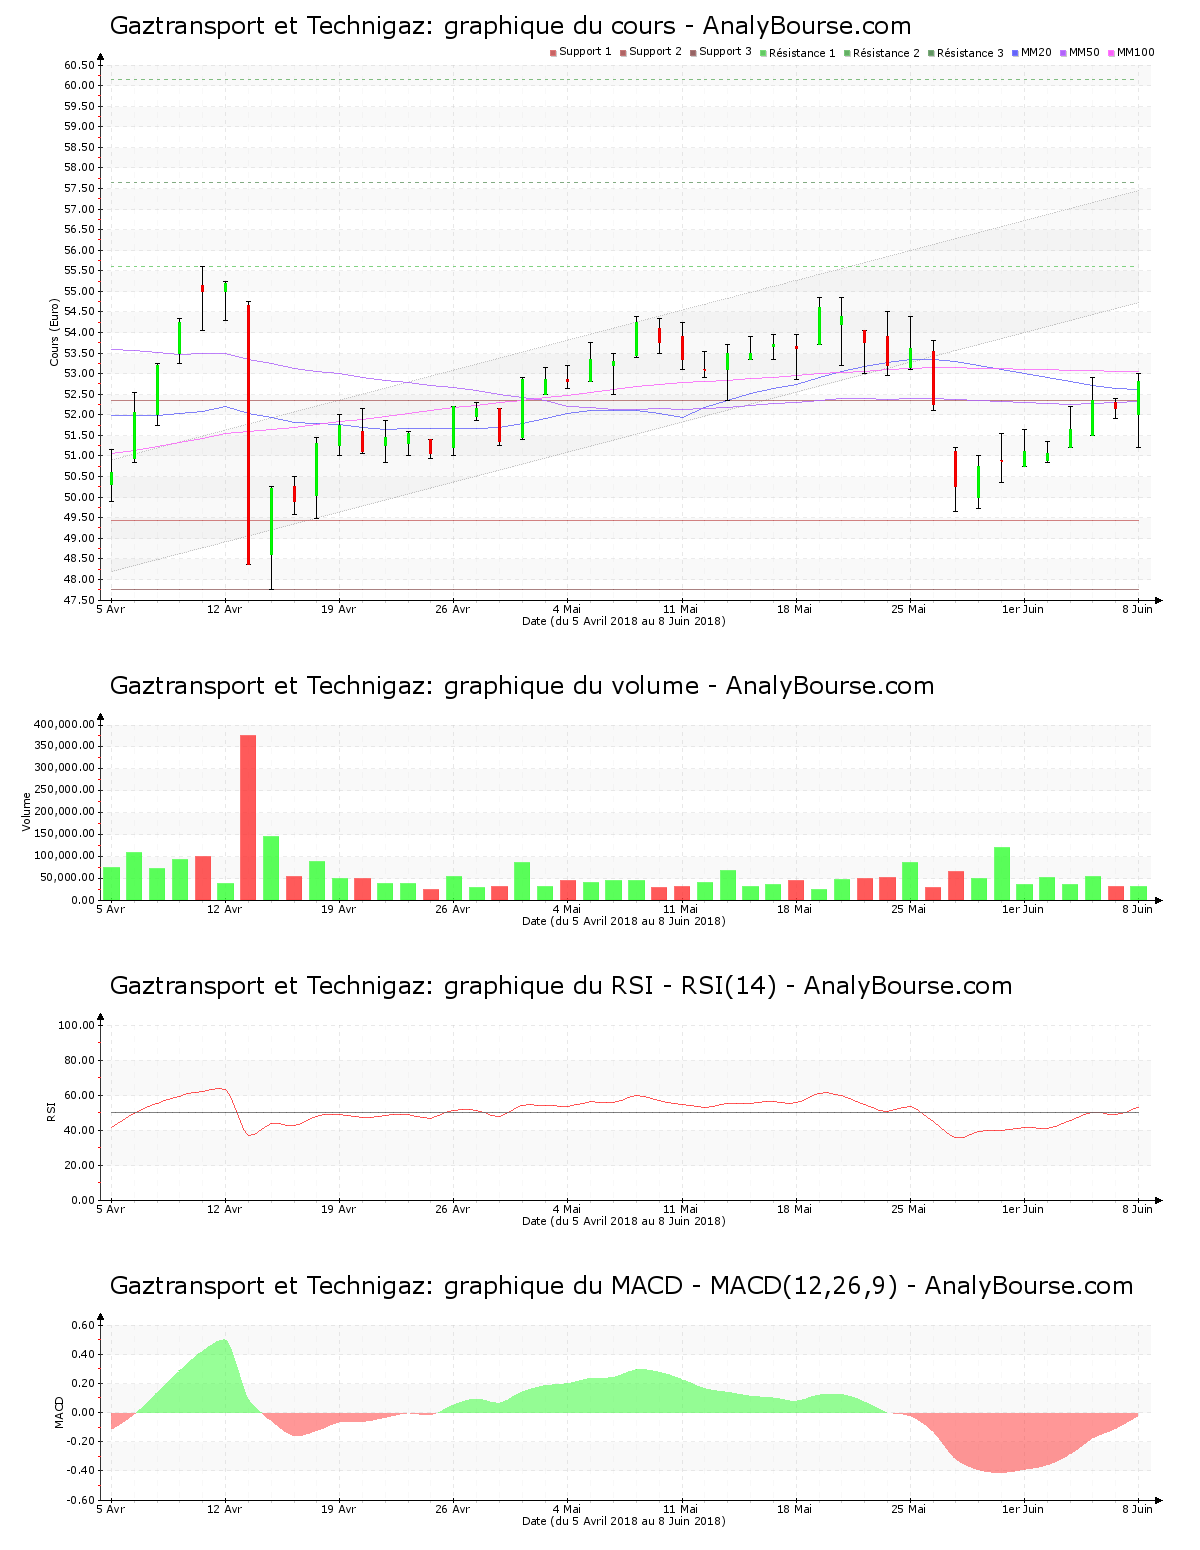This screenshot has width=1200, height=1550.
Task: Click the tallest red bar in volume chart
Action: (248, 817)
